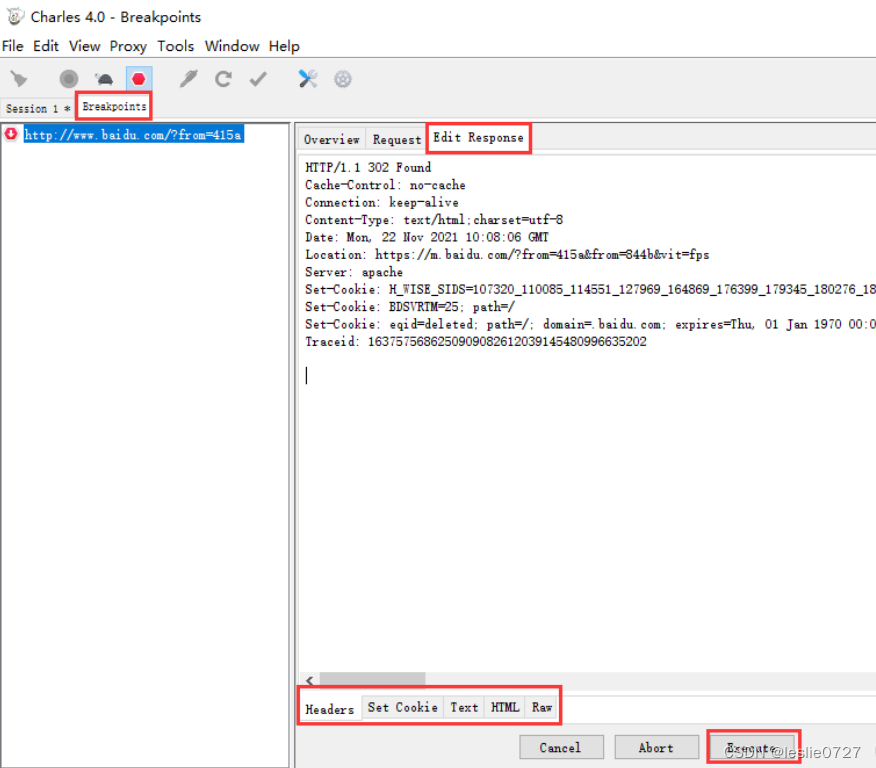
Task: Validate the request with the checkmark icon
Action: [257, 78]
